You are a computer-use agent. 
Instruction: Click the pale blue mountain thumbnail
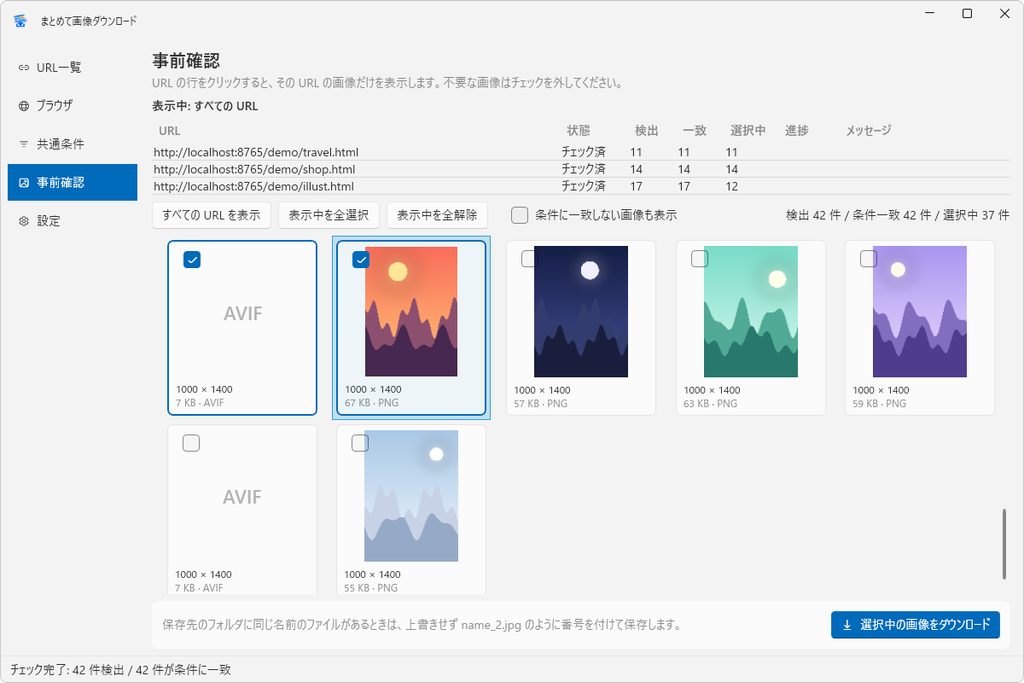coord(411,496)
